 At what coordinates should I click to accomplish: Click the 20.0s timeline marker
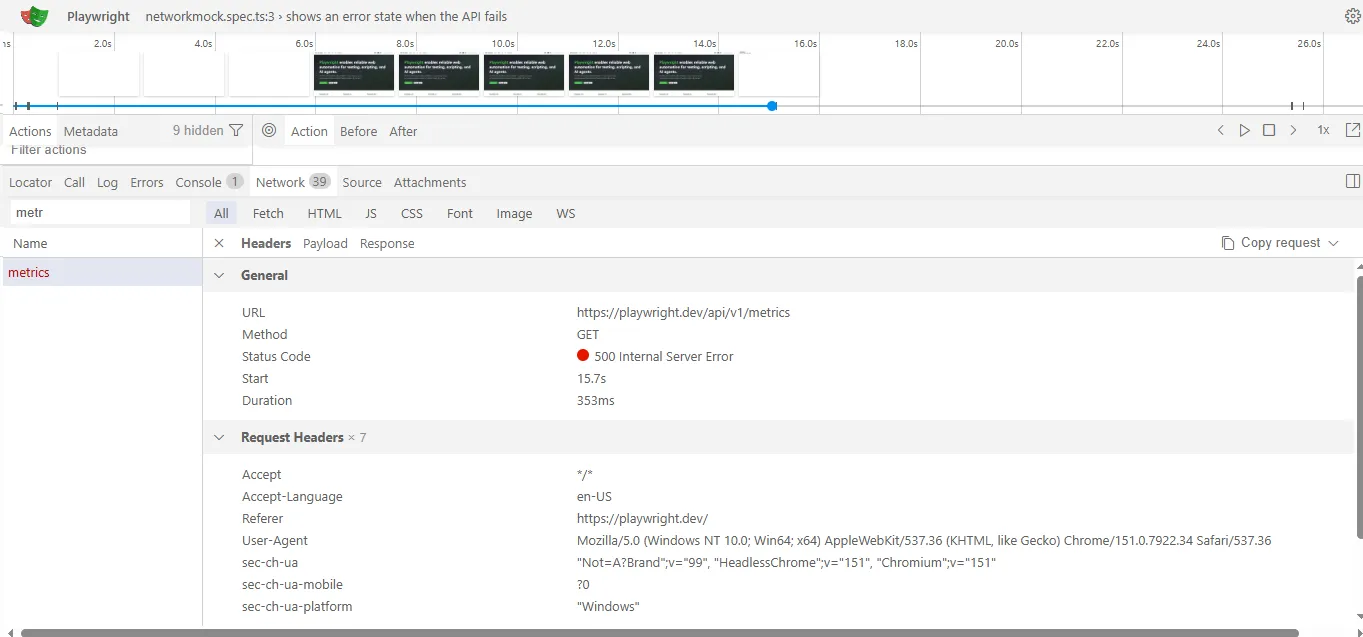tap(1006, 43)
